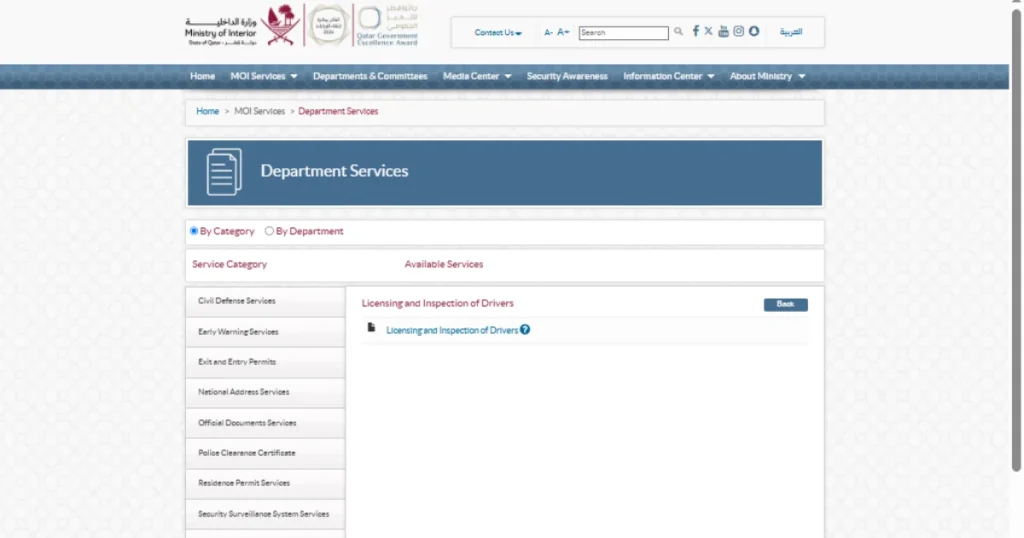The image size is (1024, 538).
Task: Increase font size with A+ button
Action: click(x=563, y=32)
